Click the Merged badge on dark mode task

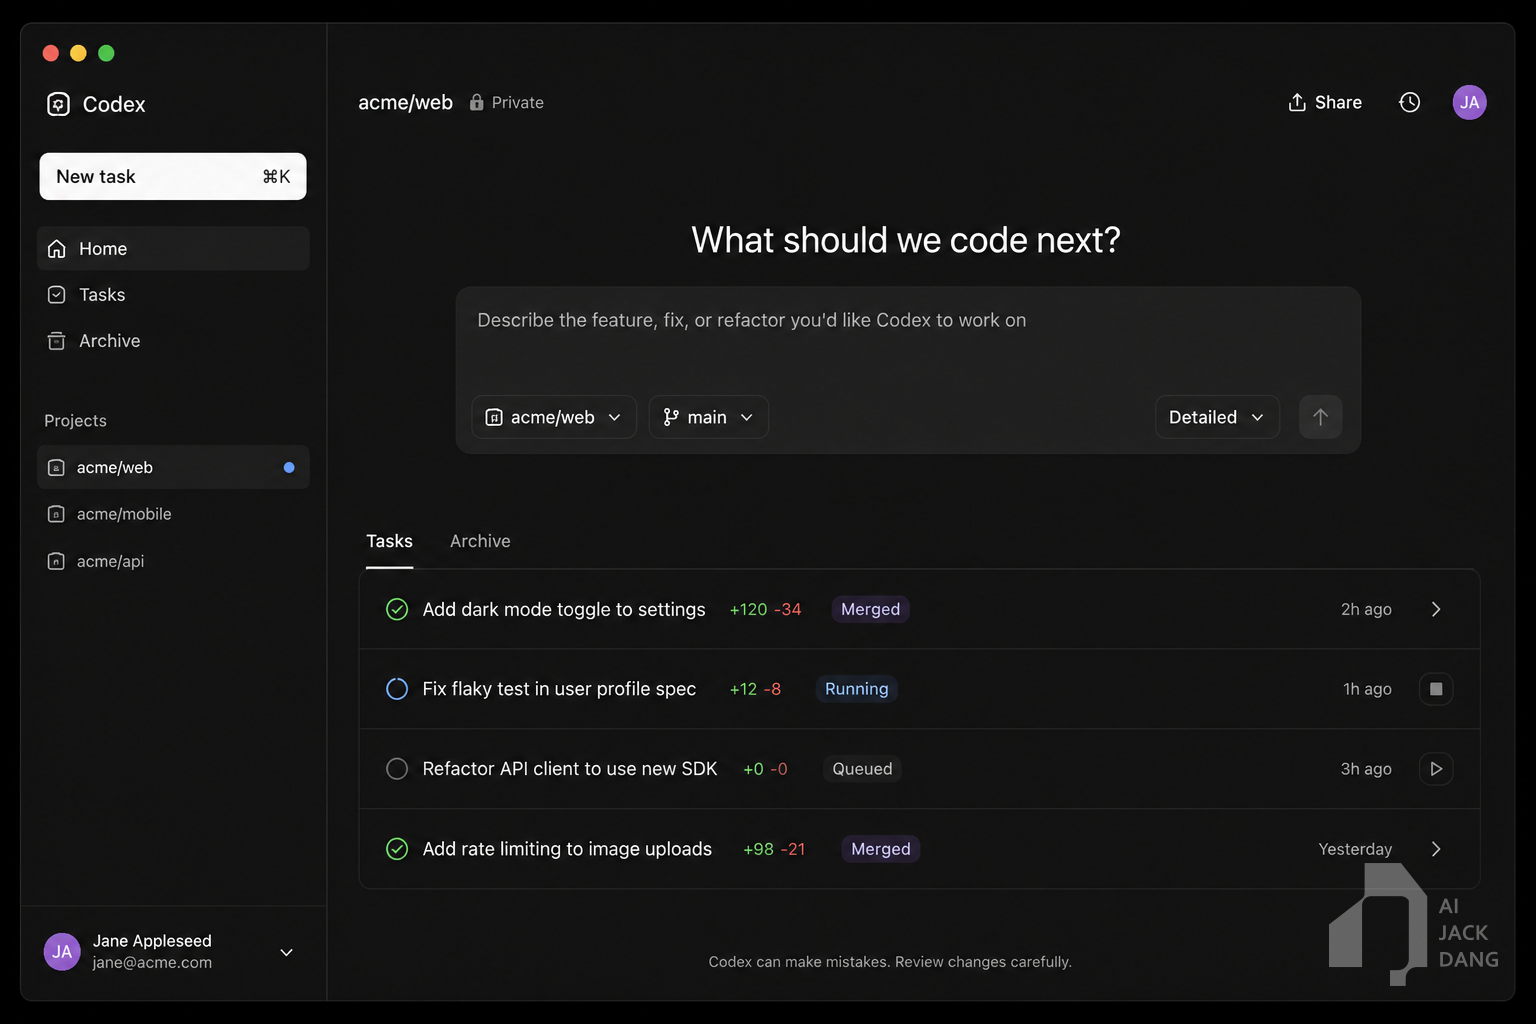[870, 609]
